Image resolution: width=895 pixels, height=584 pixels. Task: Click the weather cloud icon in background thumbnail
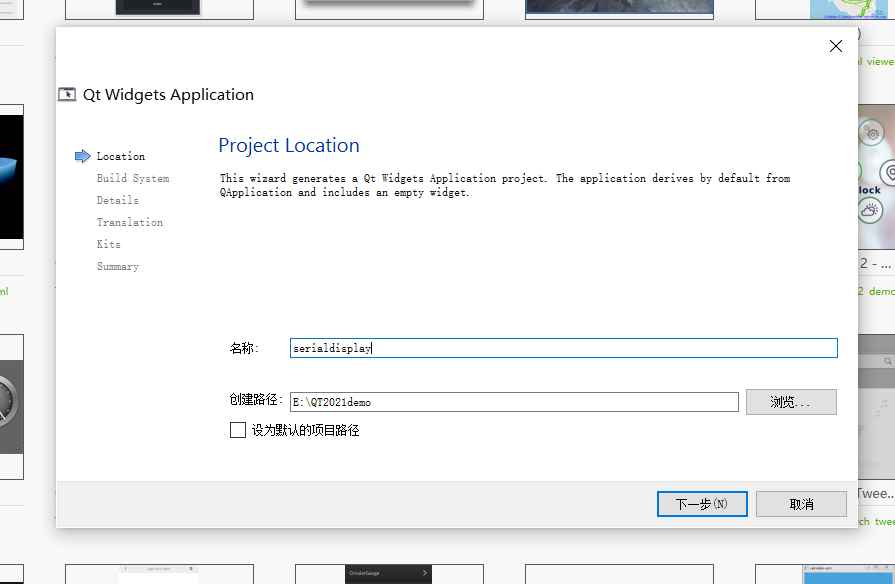[x=870, y=211]
